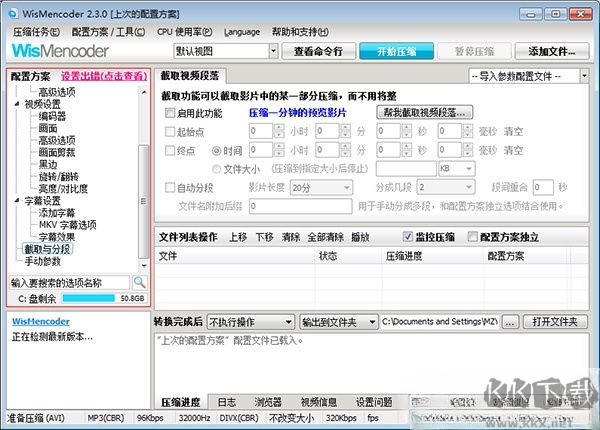Select 黑边 in the settings tree

click(48, 165)
